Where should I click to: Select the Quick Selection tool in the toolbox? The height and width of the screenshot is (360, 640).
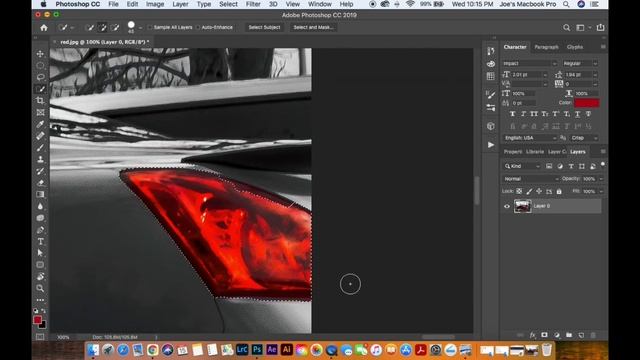pos(40,89)
